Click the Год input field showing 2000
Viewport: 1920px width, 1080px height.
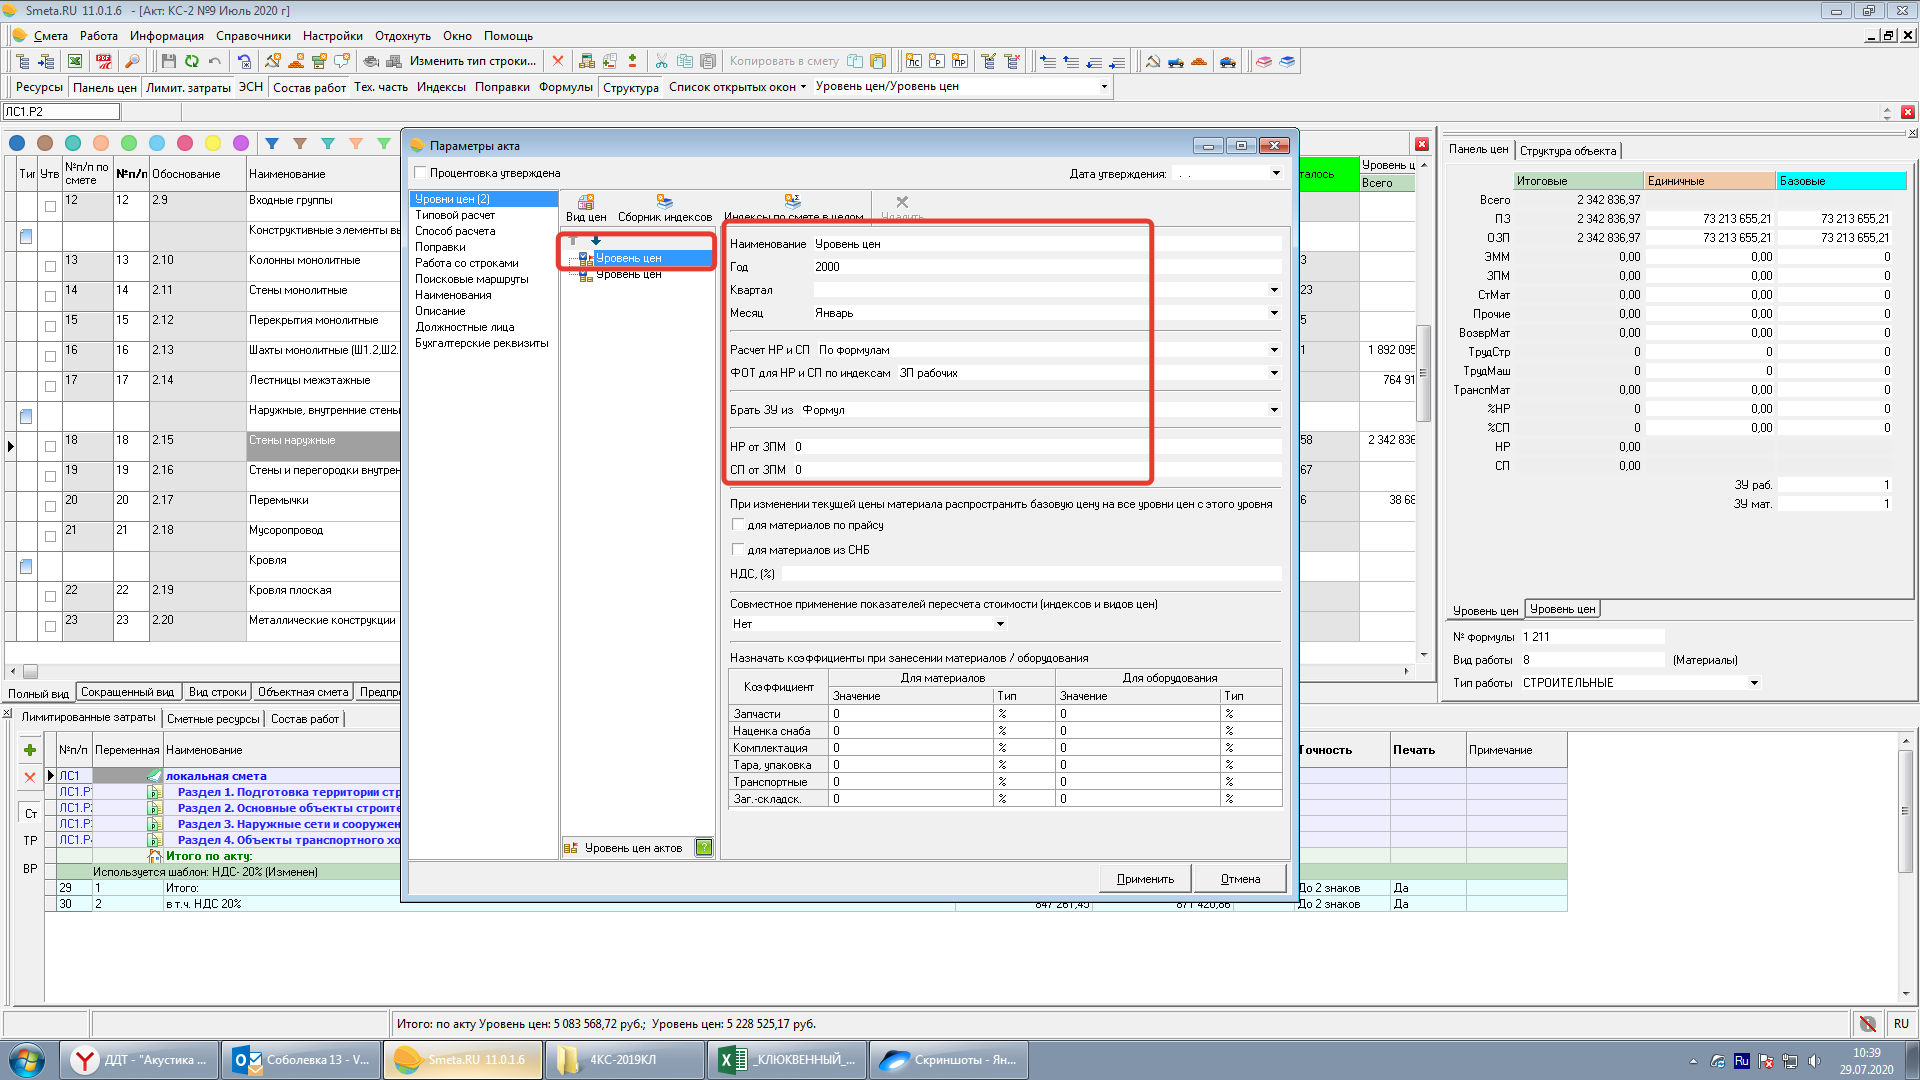(x=1047, y=267)
